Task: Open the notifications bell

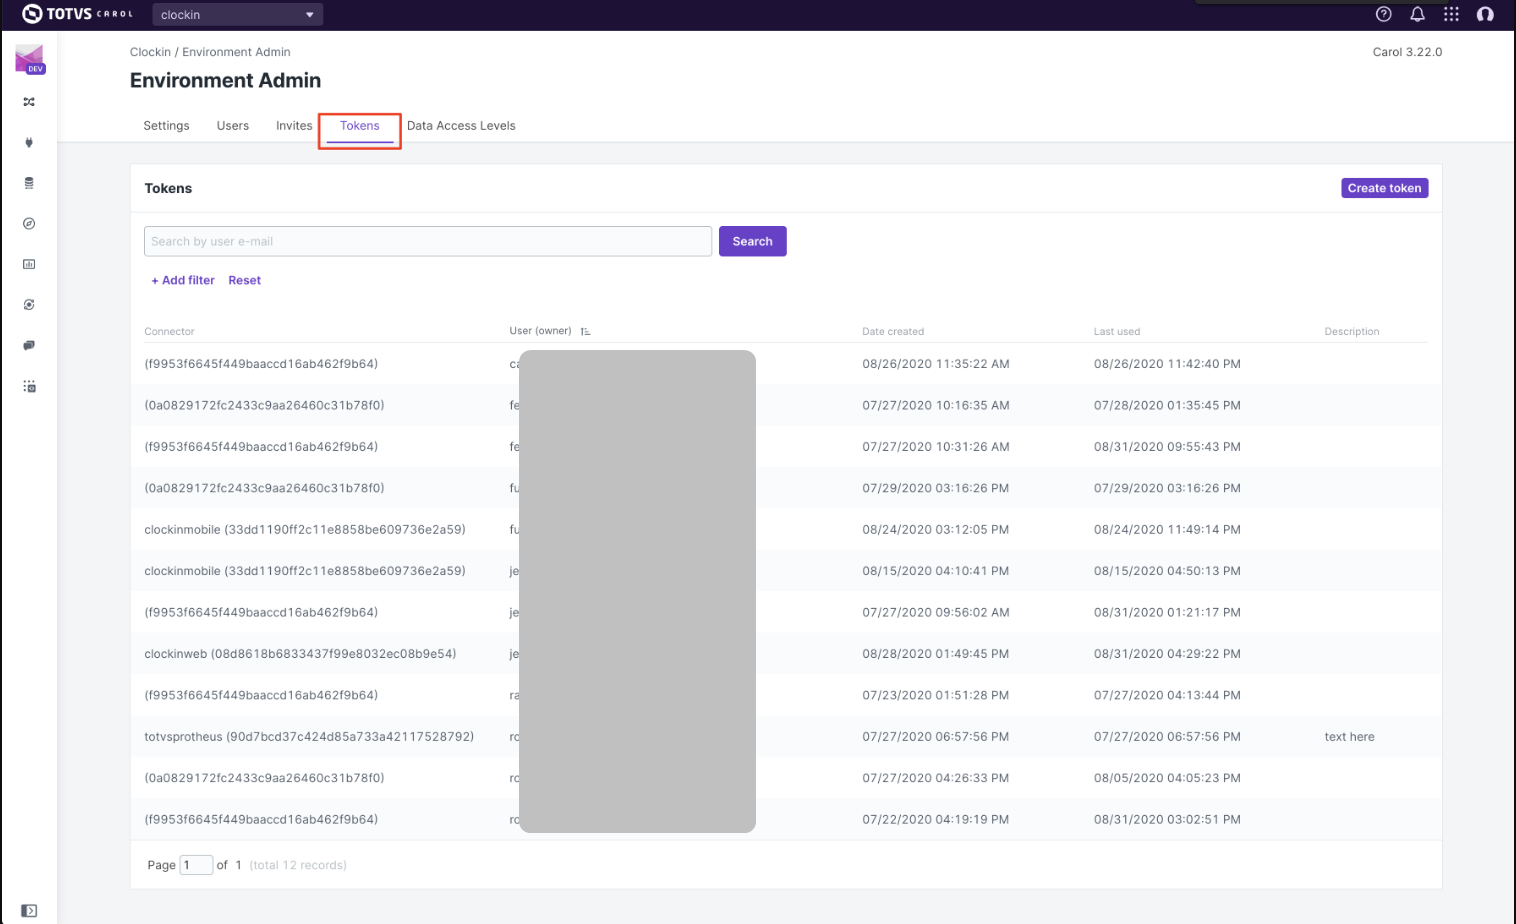Action: click(1417, 14)
